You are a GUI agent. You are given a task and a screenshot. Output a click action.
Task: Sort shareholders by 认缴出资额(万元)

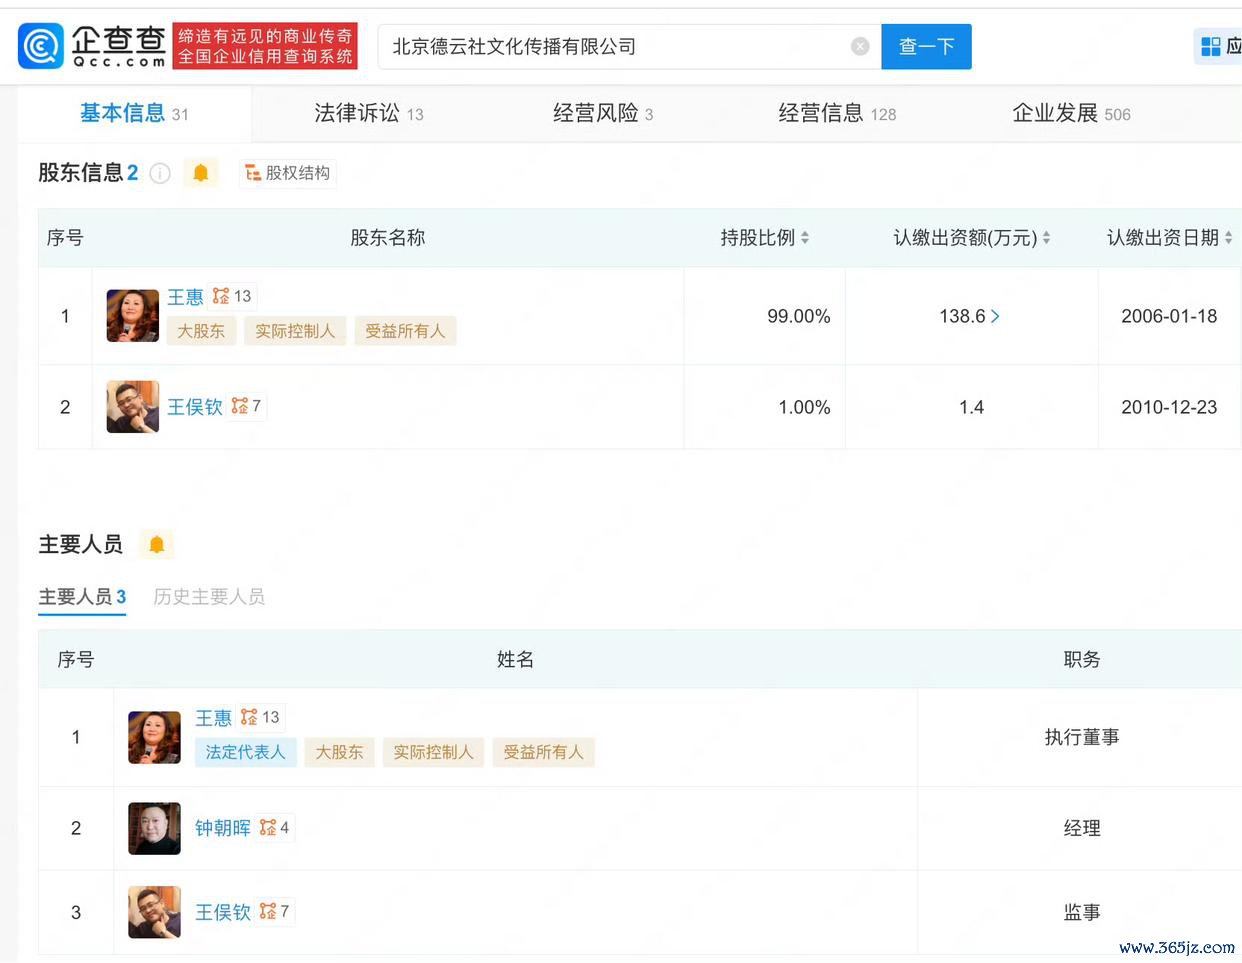1046,238
